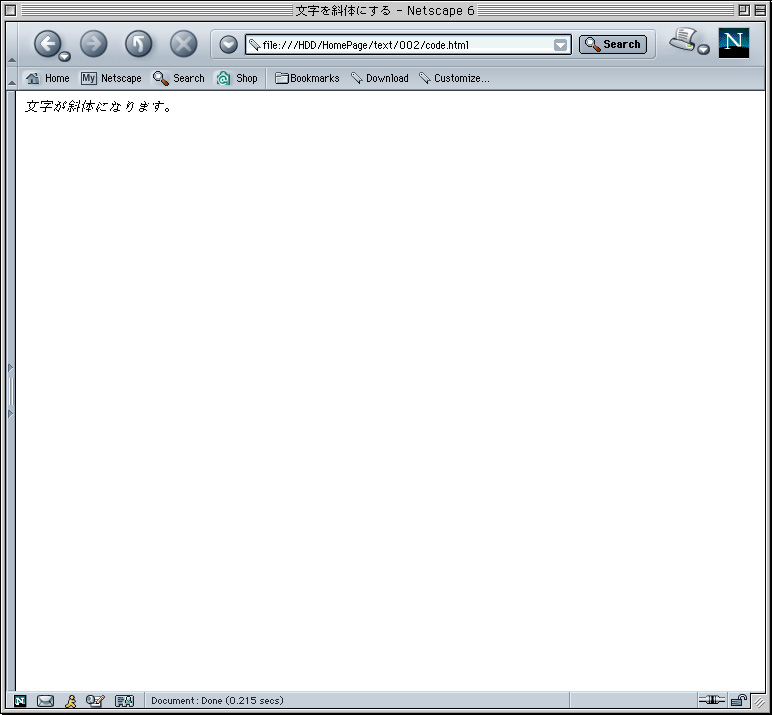Launch Instant Messenger from the running man icon
The height and width of the screenshot is (715, 772).
tap(71, 701)
